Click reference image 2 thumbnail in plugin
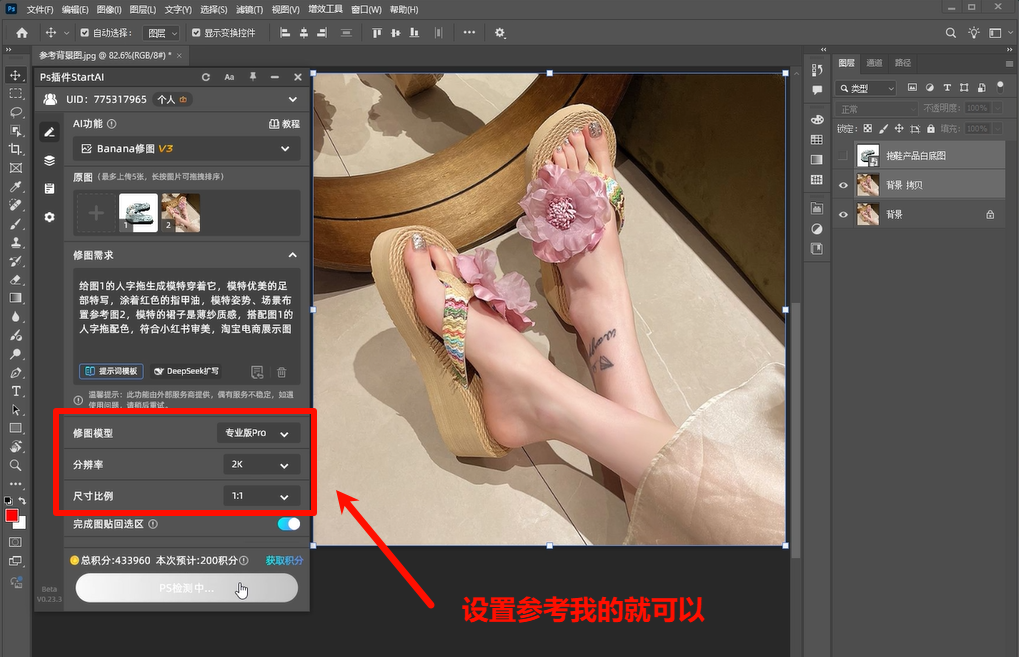This screenshot has width=1019, height=657. pyautogui.click(x=180, y=214)
